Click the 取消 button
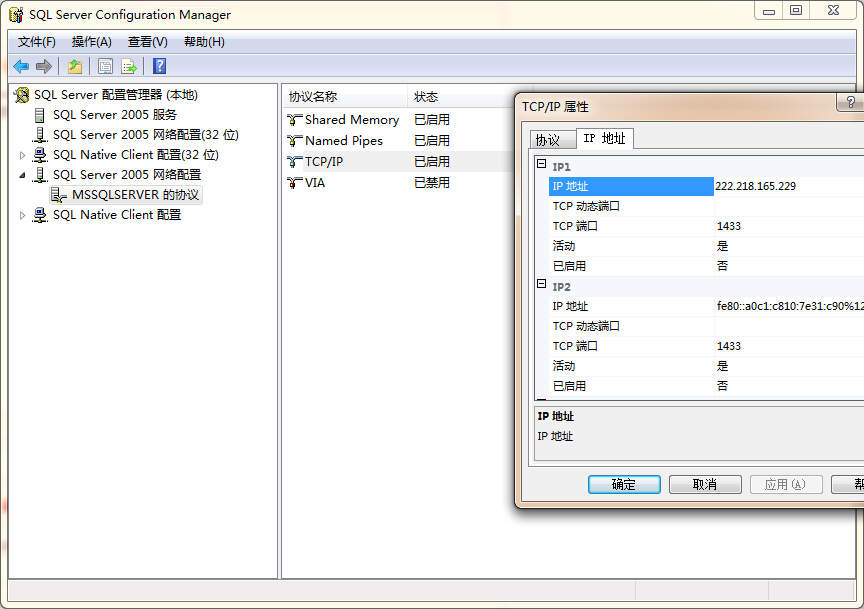This screenshot has width=864, height=609. 705,484
